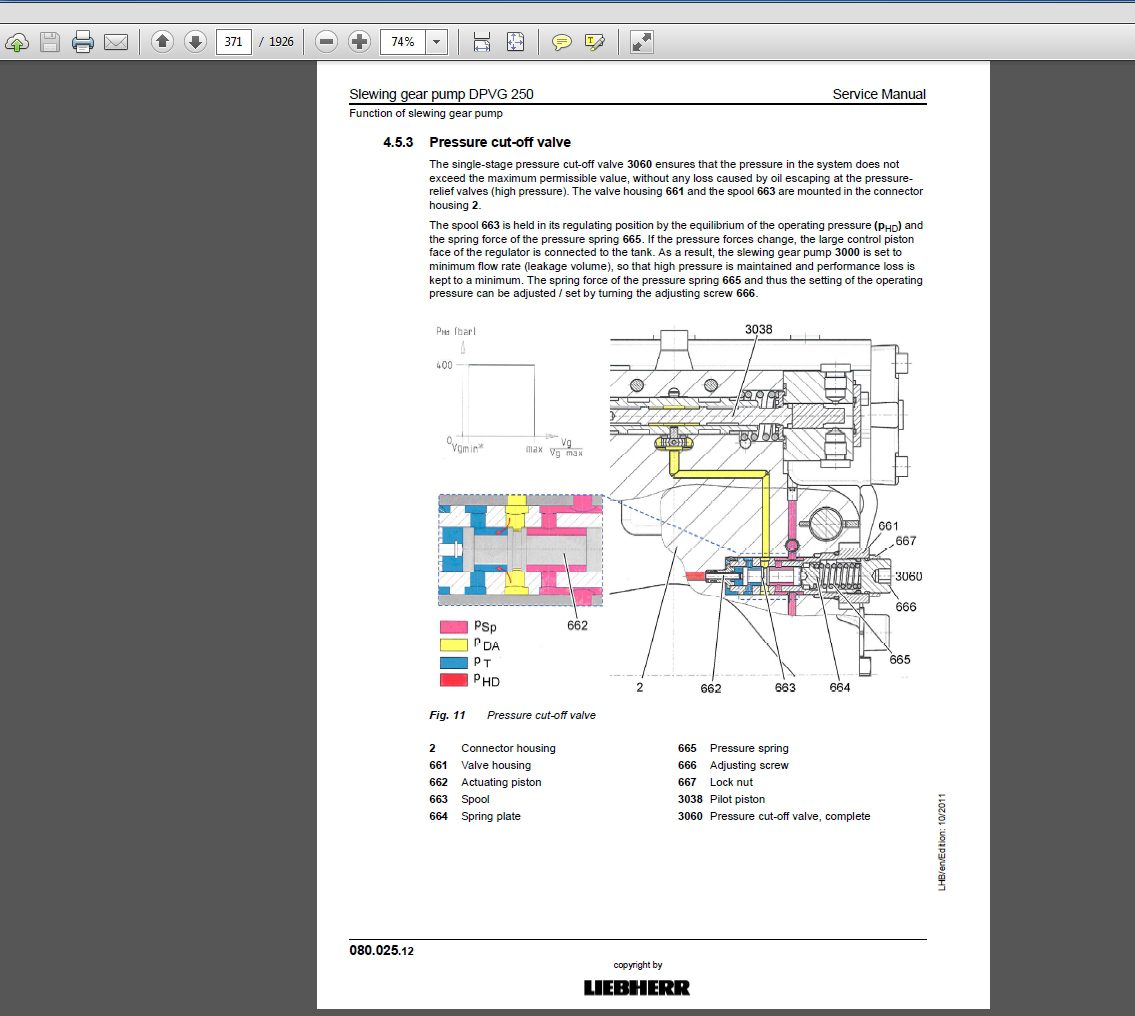This screenshot has width=1135, height=1016.
Task: Select the fit width scrolling mode icon
Action: [481, 42]
